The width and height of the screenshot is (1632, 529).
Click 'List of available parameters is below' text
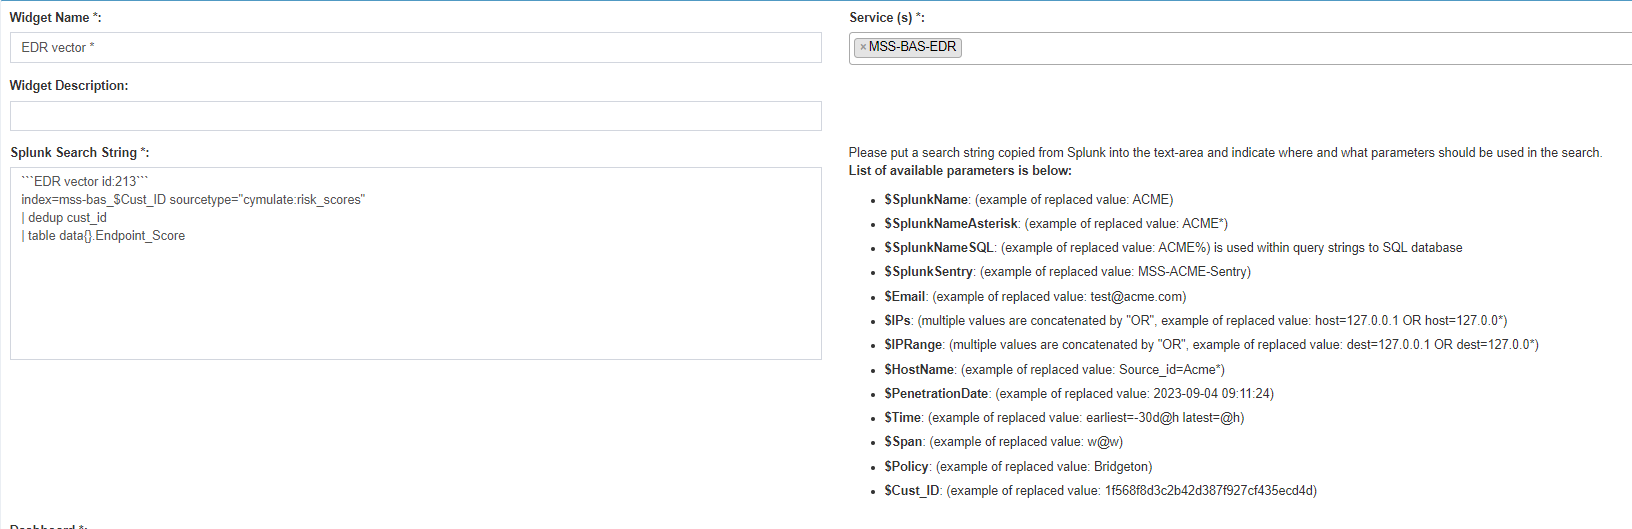tap(960, 170)
